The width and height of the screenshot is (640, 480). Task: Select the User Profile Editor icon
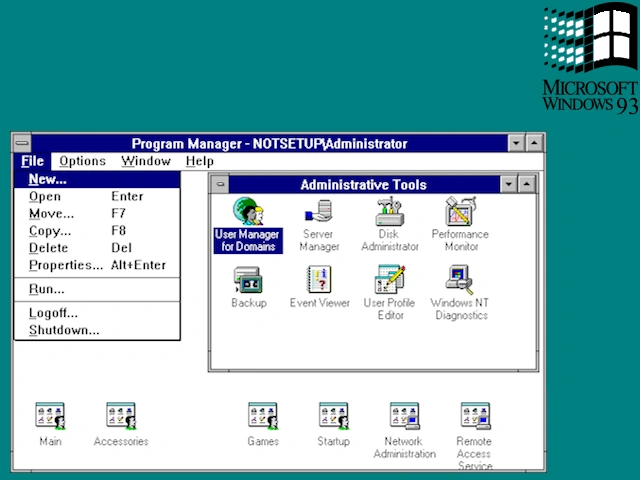(x=390, y=280)
